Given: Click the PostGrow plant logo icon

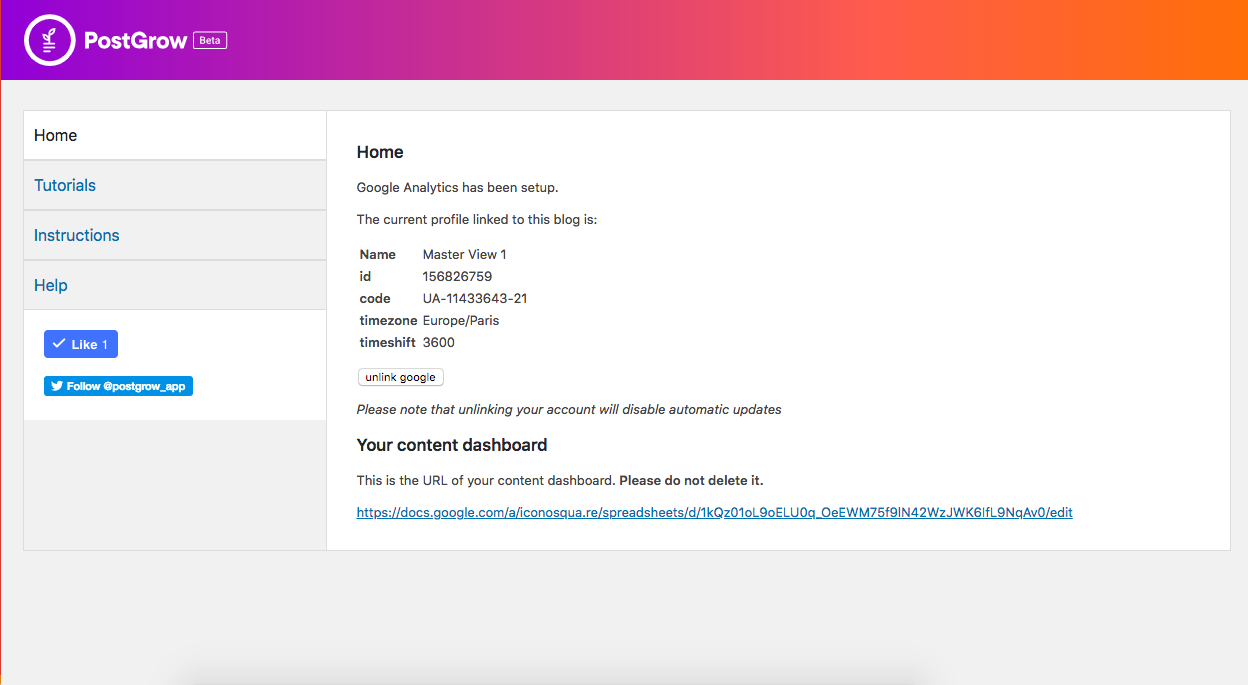Looking at the screenshot, I should point(49,40).
